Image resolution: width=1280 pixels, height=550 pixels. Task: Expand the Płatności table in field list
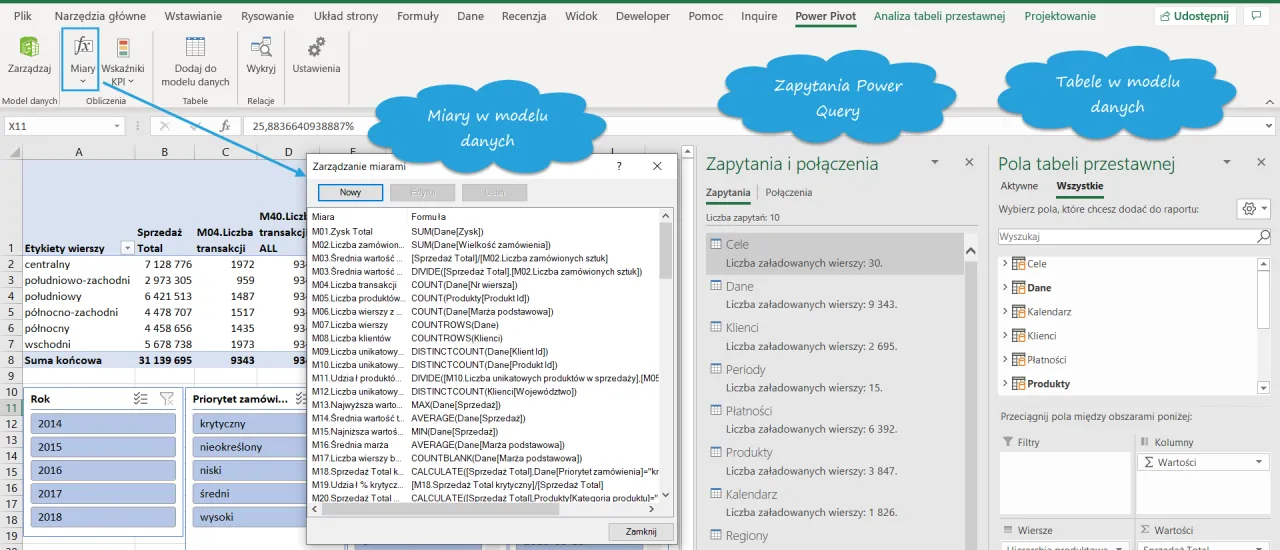coord(1005,360)
